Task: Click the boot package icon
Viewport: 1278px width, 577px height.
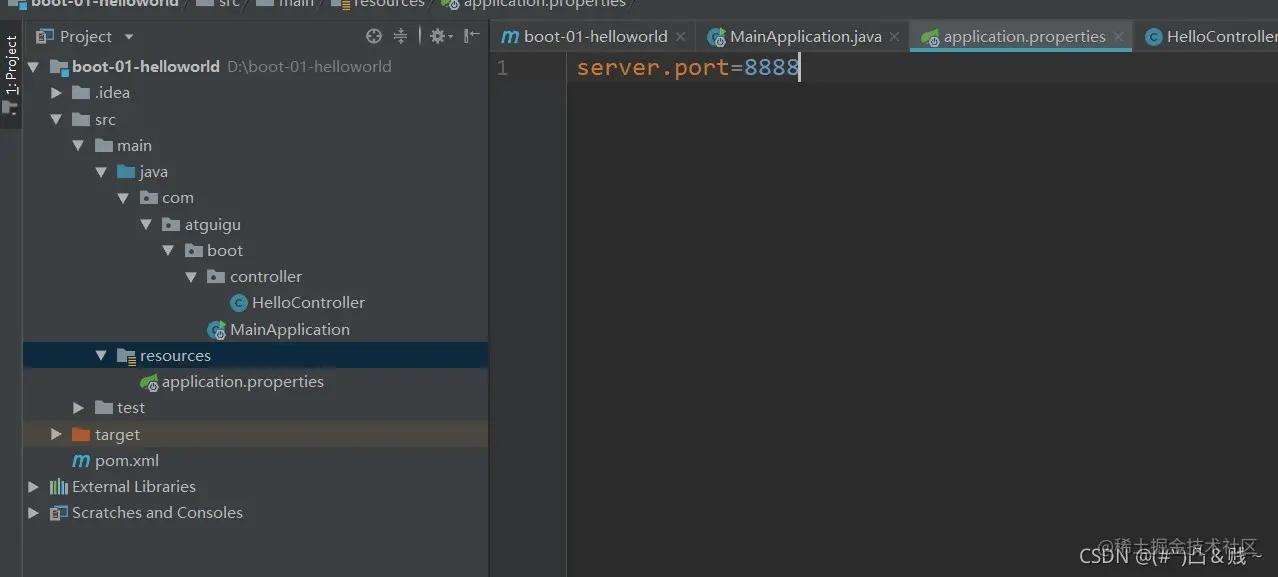Action: 194,251
